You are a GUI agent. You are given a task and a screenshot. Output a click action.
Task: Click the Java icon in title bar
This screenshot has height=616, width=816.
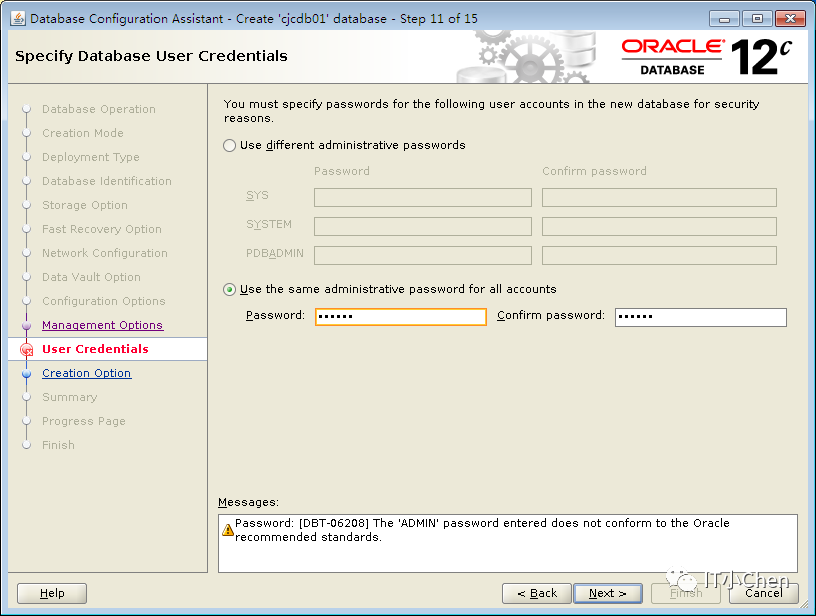click(18, 19)
